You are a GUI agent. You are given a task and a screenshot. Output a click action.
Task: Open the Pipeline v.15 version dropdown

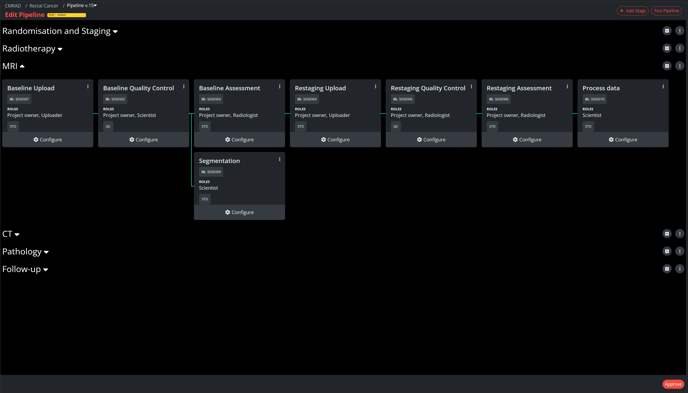82,5
